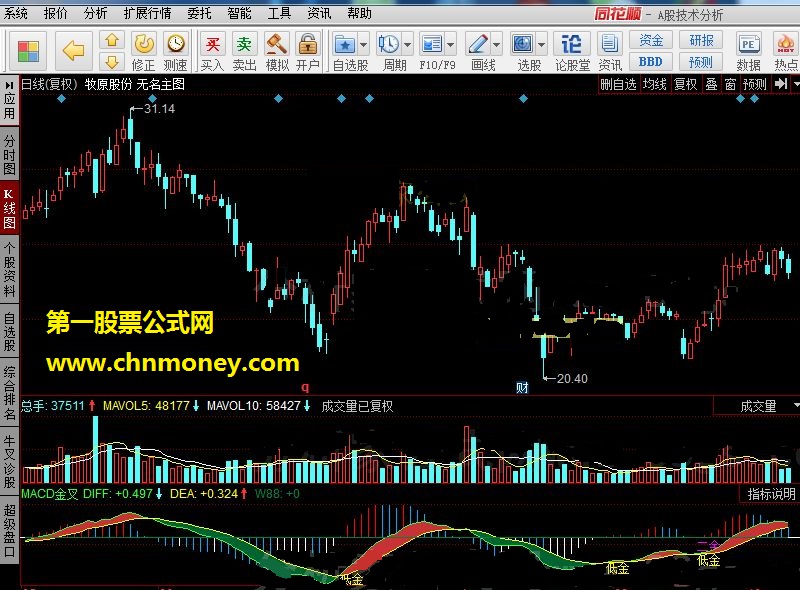Image resolution: width=800 pixels, height=590 pixels.
Task: Toggle 均线 moving averages display
Action: pyautogui.click(x=655, y=84)
